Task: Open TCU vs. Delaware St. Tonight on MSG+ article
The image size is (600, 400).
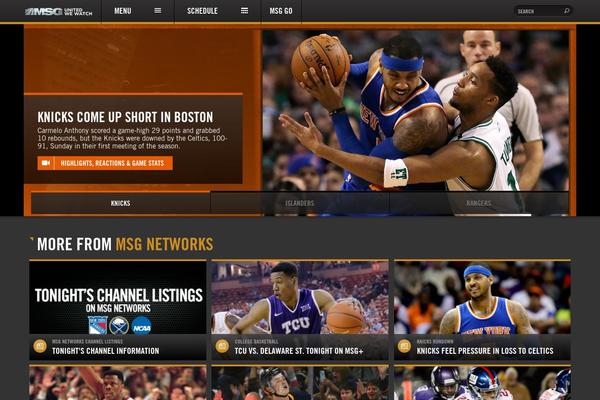Action: (x=299, y=351)
